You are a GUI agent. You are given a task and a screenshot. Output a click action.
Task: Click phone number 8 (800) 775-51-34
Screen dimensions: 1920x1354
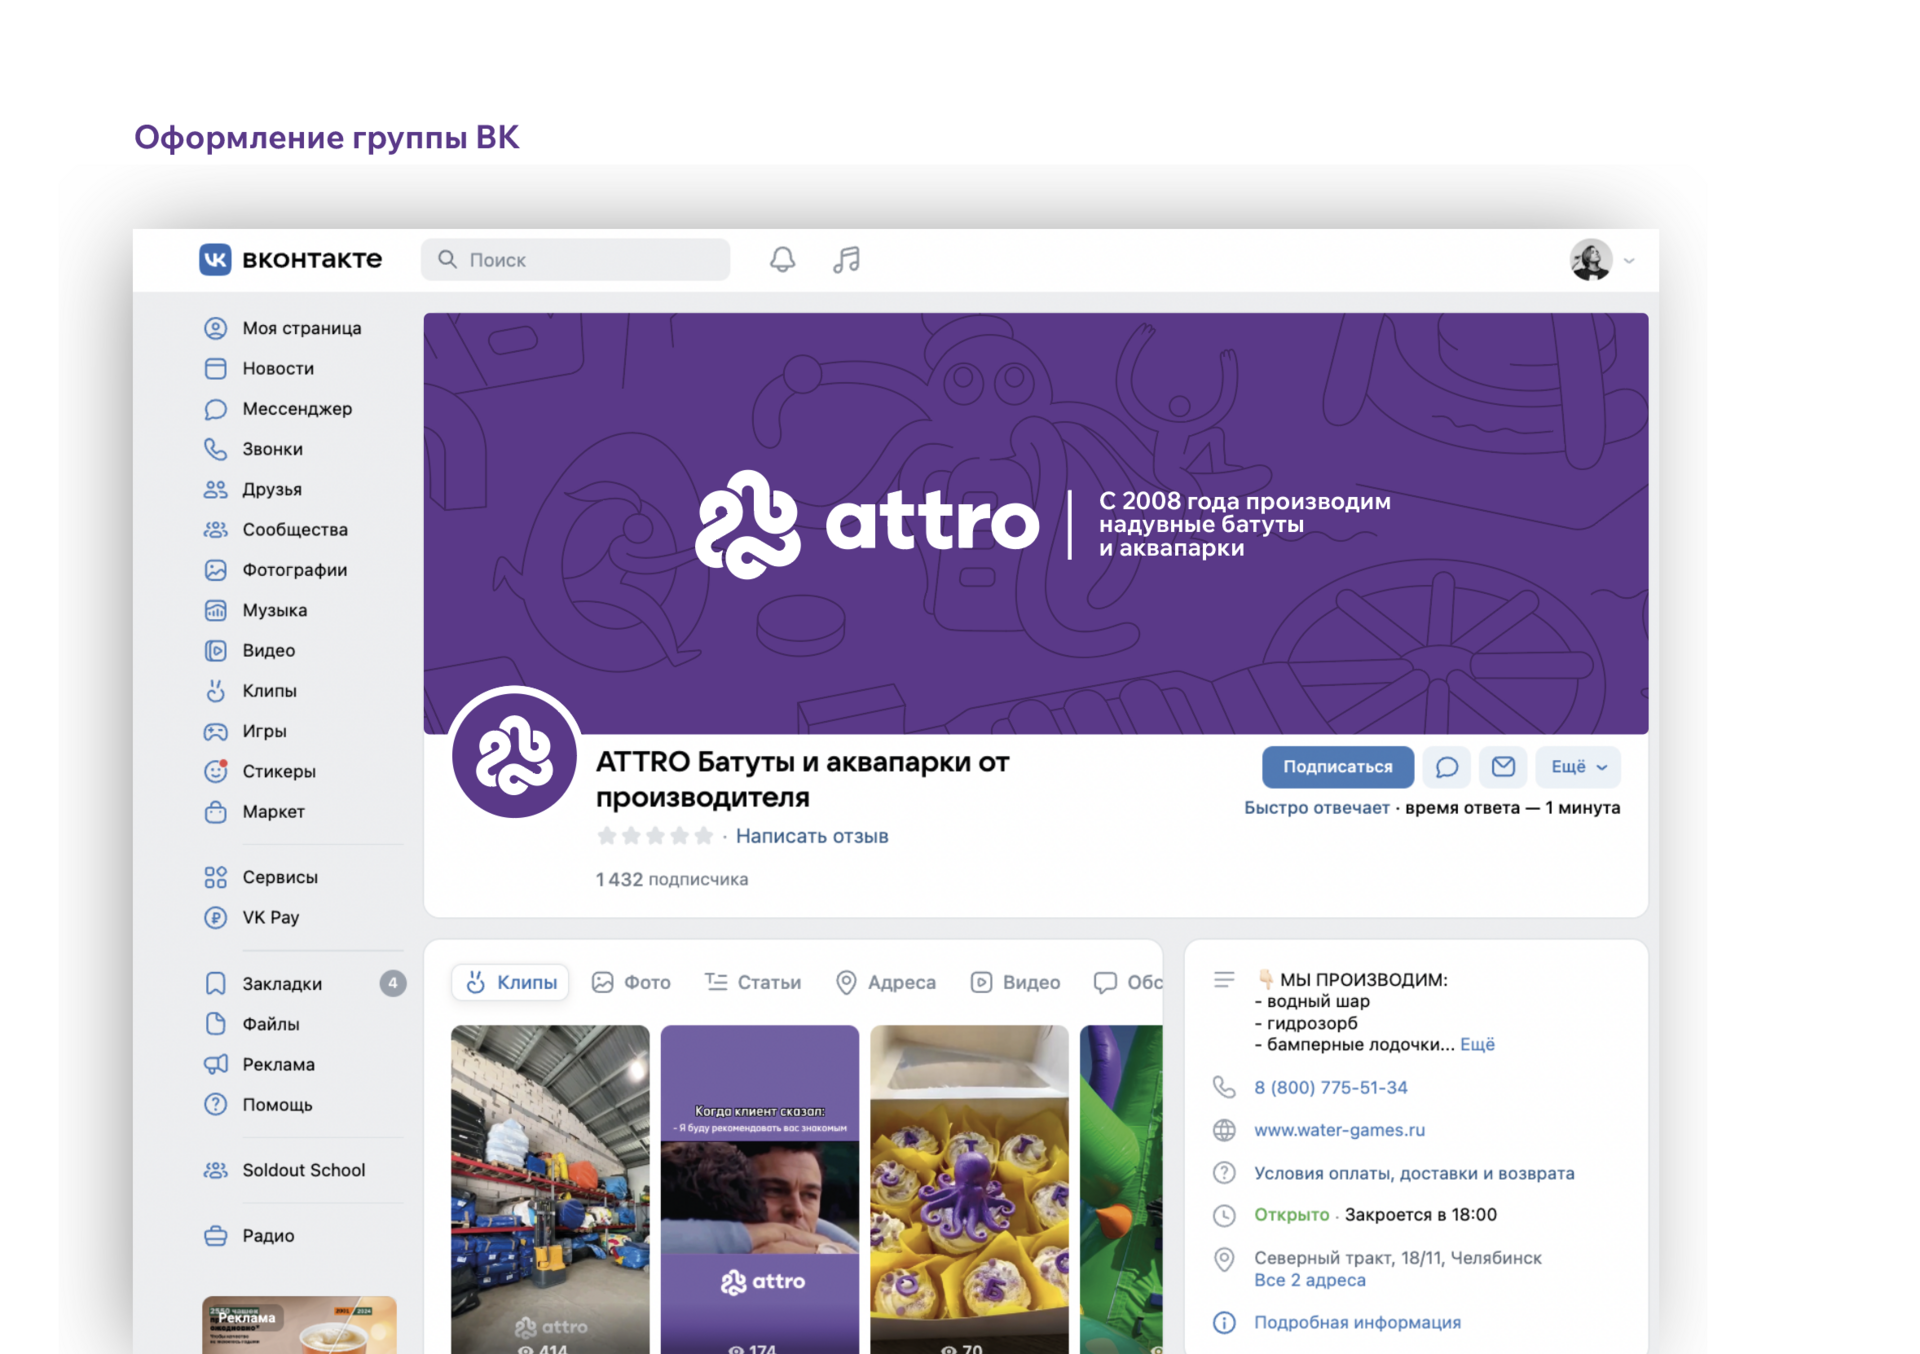1330,1087
